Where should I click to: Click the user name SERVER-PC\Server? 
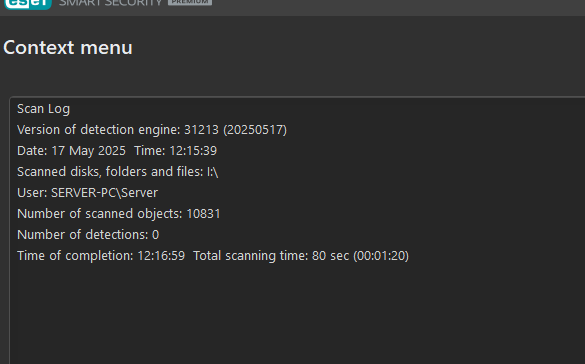pos(104,193)
